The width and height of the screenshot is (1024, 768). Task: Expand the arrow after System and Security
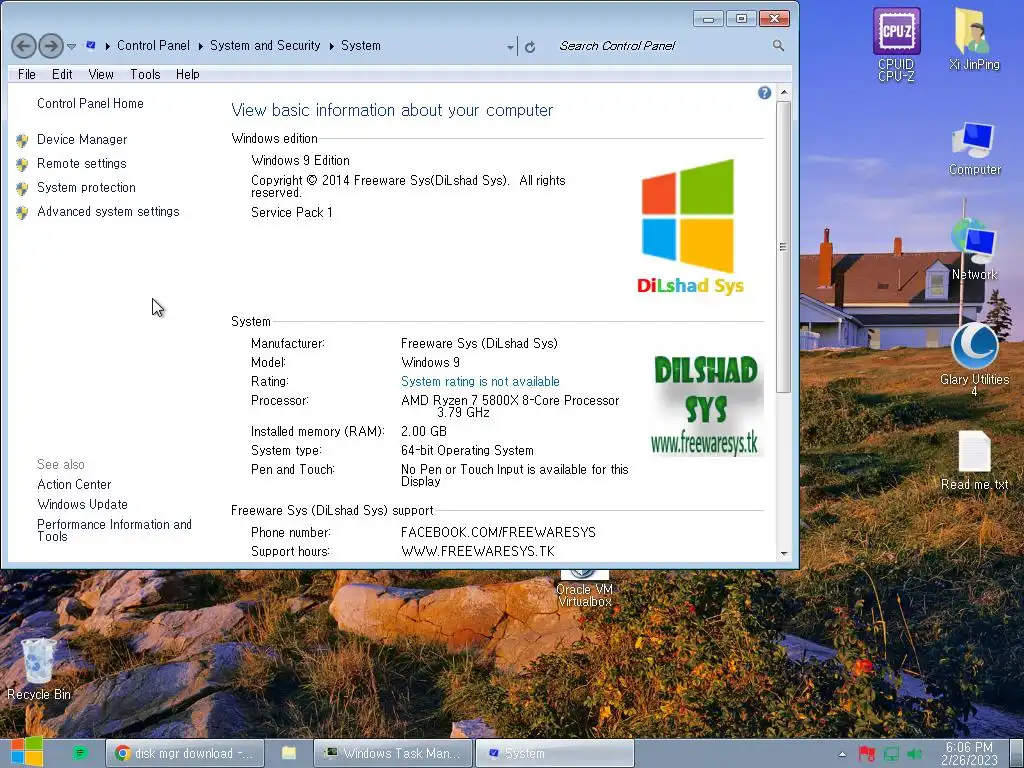331,46
